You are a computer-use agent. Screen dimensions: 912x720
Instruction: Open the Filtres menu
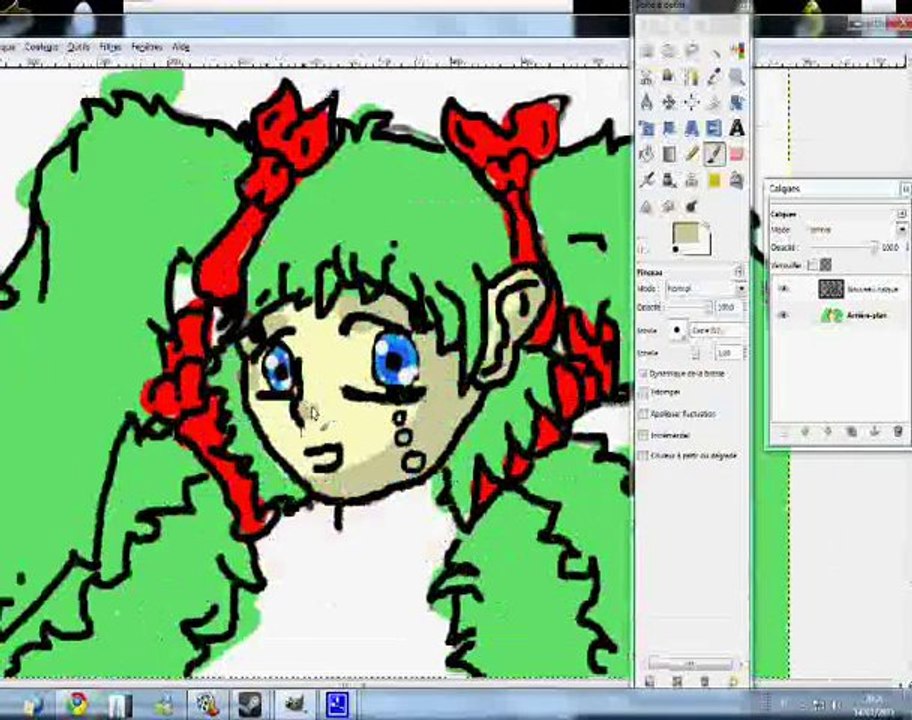(x=111, y=47)
